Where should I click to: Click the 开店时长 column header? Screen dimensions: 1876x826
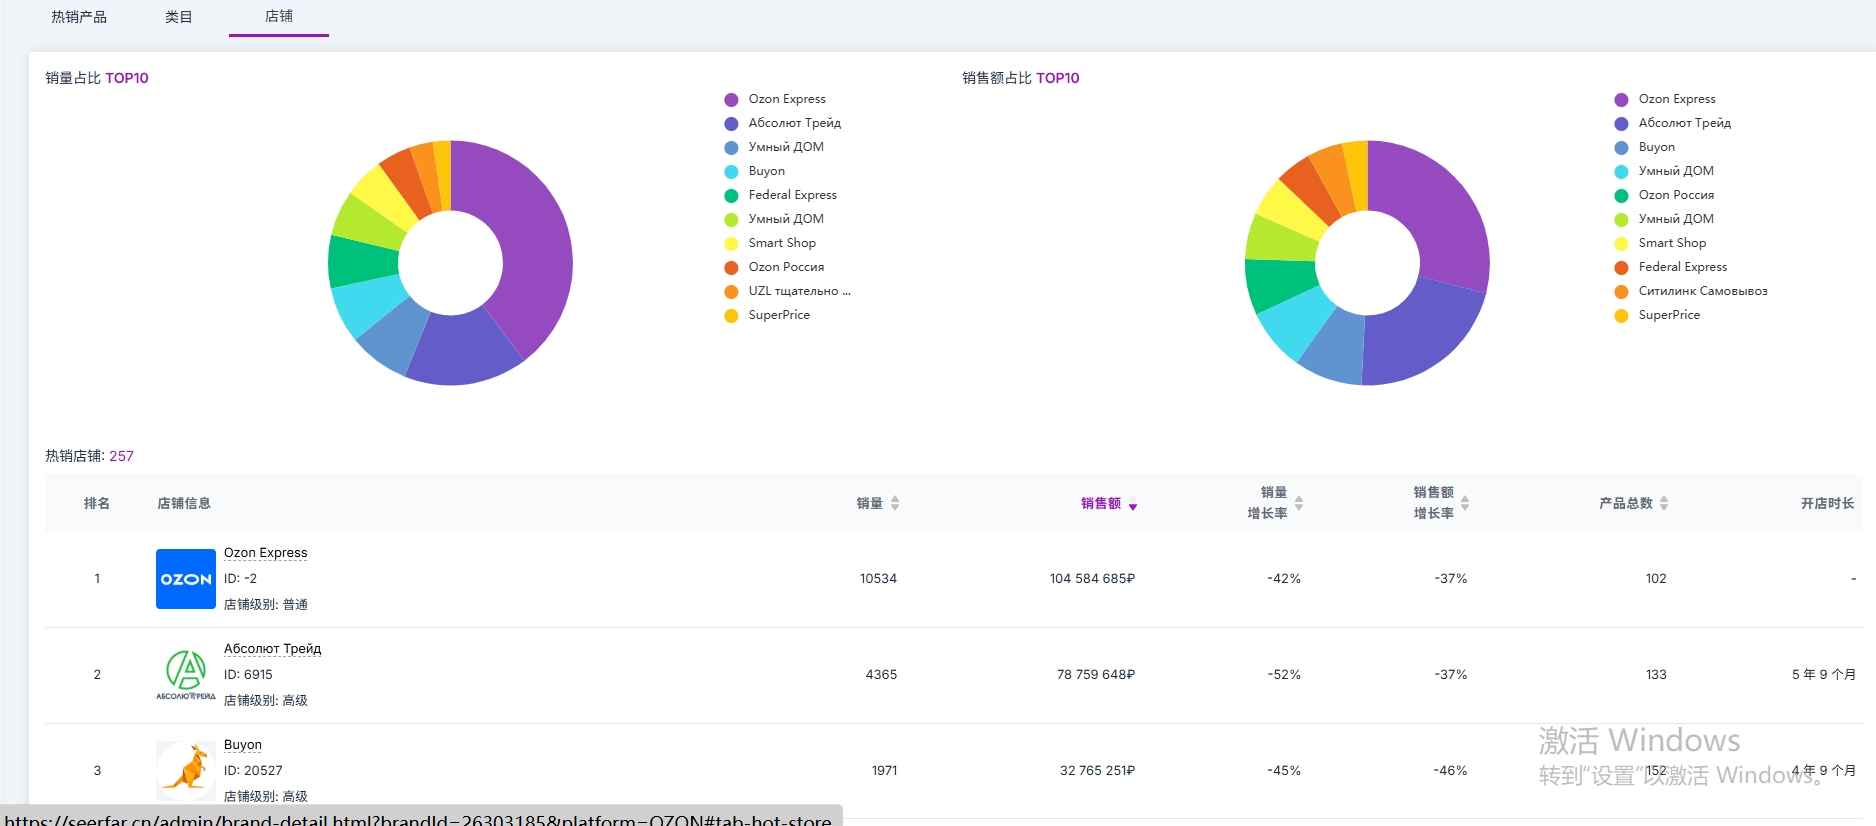point(1827,503)
